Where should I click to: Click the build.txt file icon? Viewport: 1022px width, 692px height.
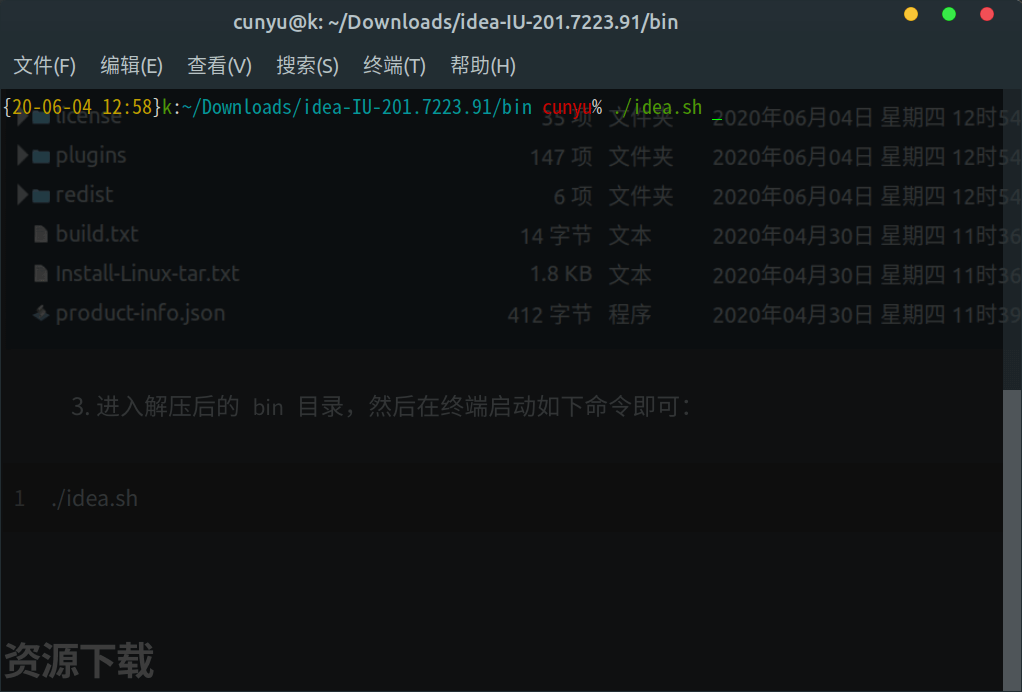41,234
